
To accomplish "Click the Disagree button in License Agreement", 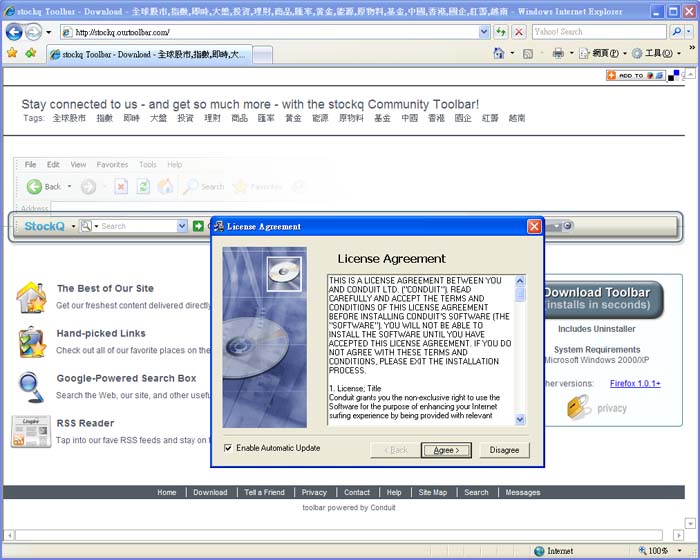I will click(504, 450).
